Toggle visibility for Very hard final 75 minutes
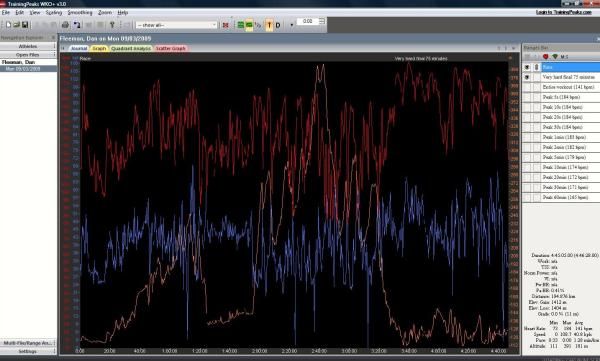 (527, 77)
